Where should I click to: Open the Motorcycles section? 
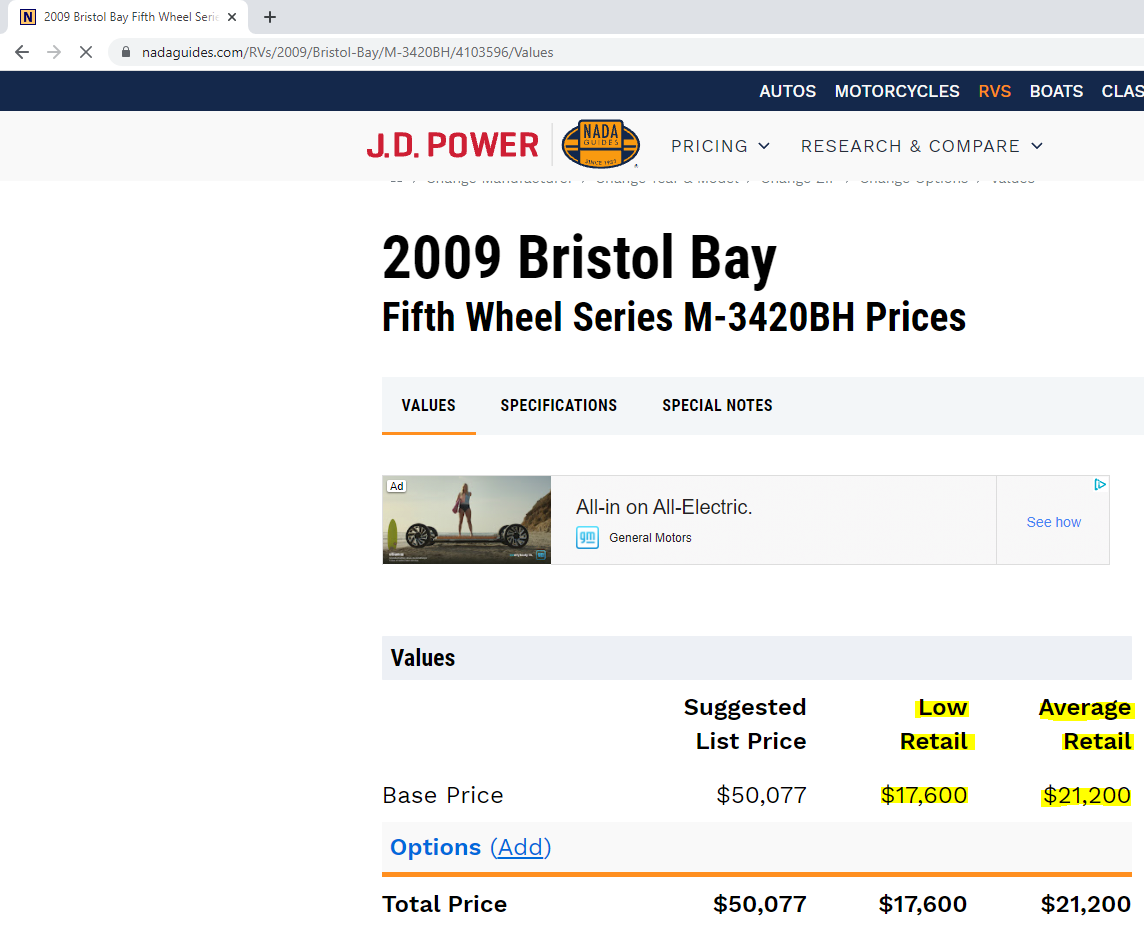[897, 91]
